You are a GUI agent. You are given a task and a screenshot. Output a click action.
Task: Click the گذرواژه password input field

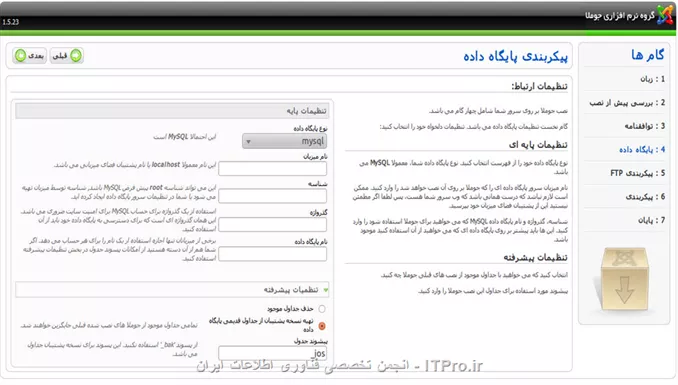point(272,225)
